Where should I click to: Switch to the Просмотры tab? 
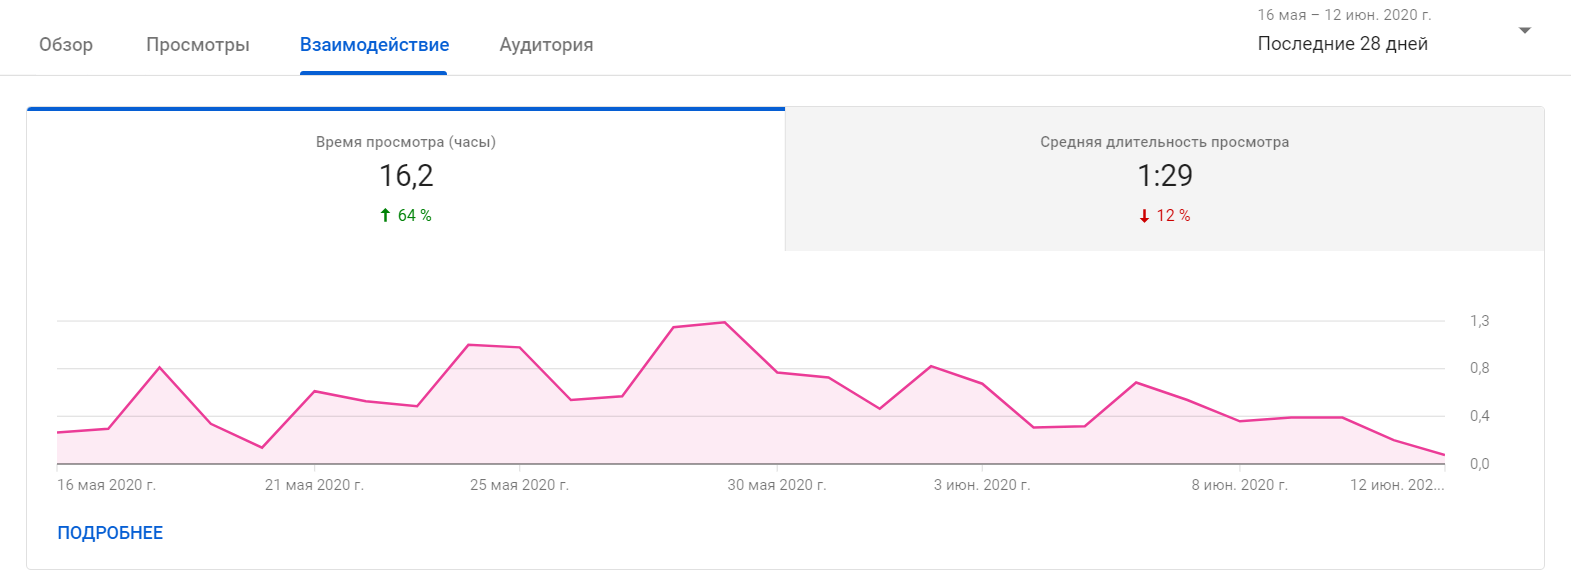tap(198, 45)
